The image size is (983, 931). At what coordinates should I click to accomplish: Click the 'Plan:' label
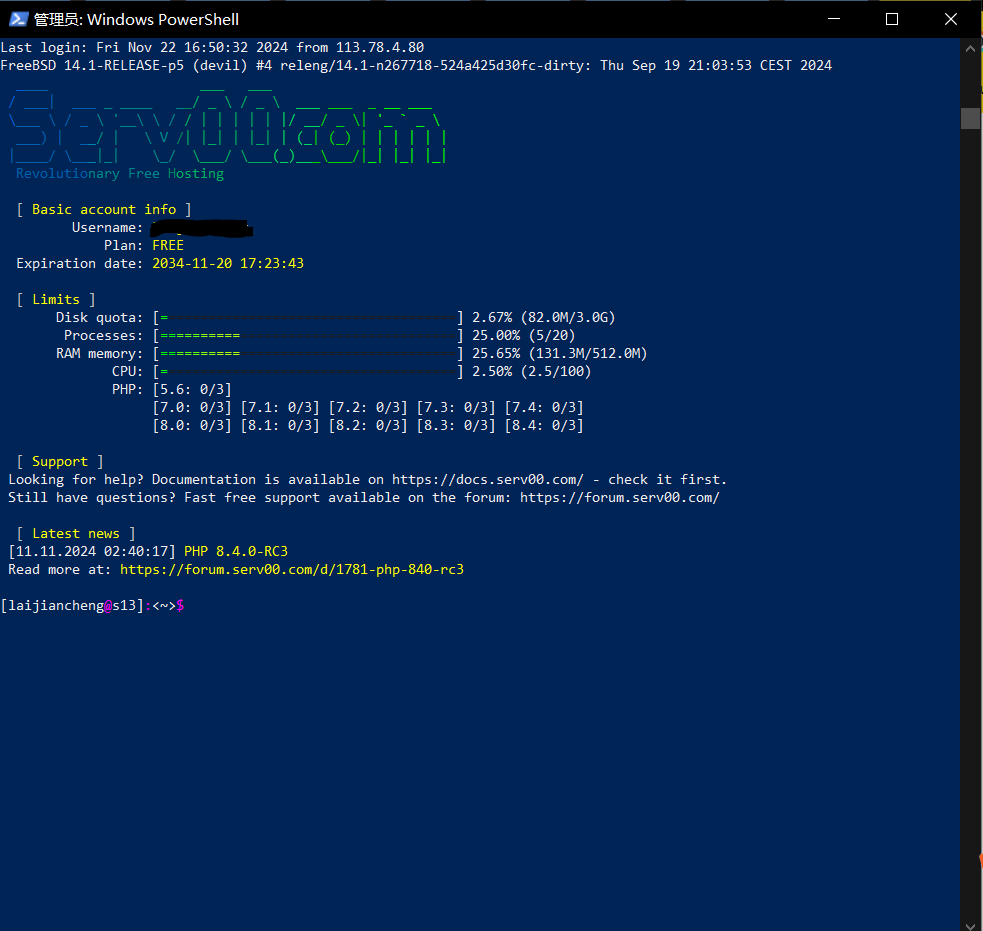pyautogui.click(x=124, y=246)
